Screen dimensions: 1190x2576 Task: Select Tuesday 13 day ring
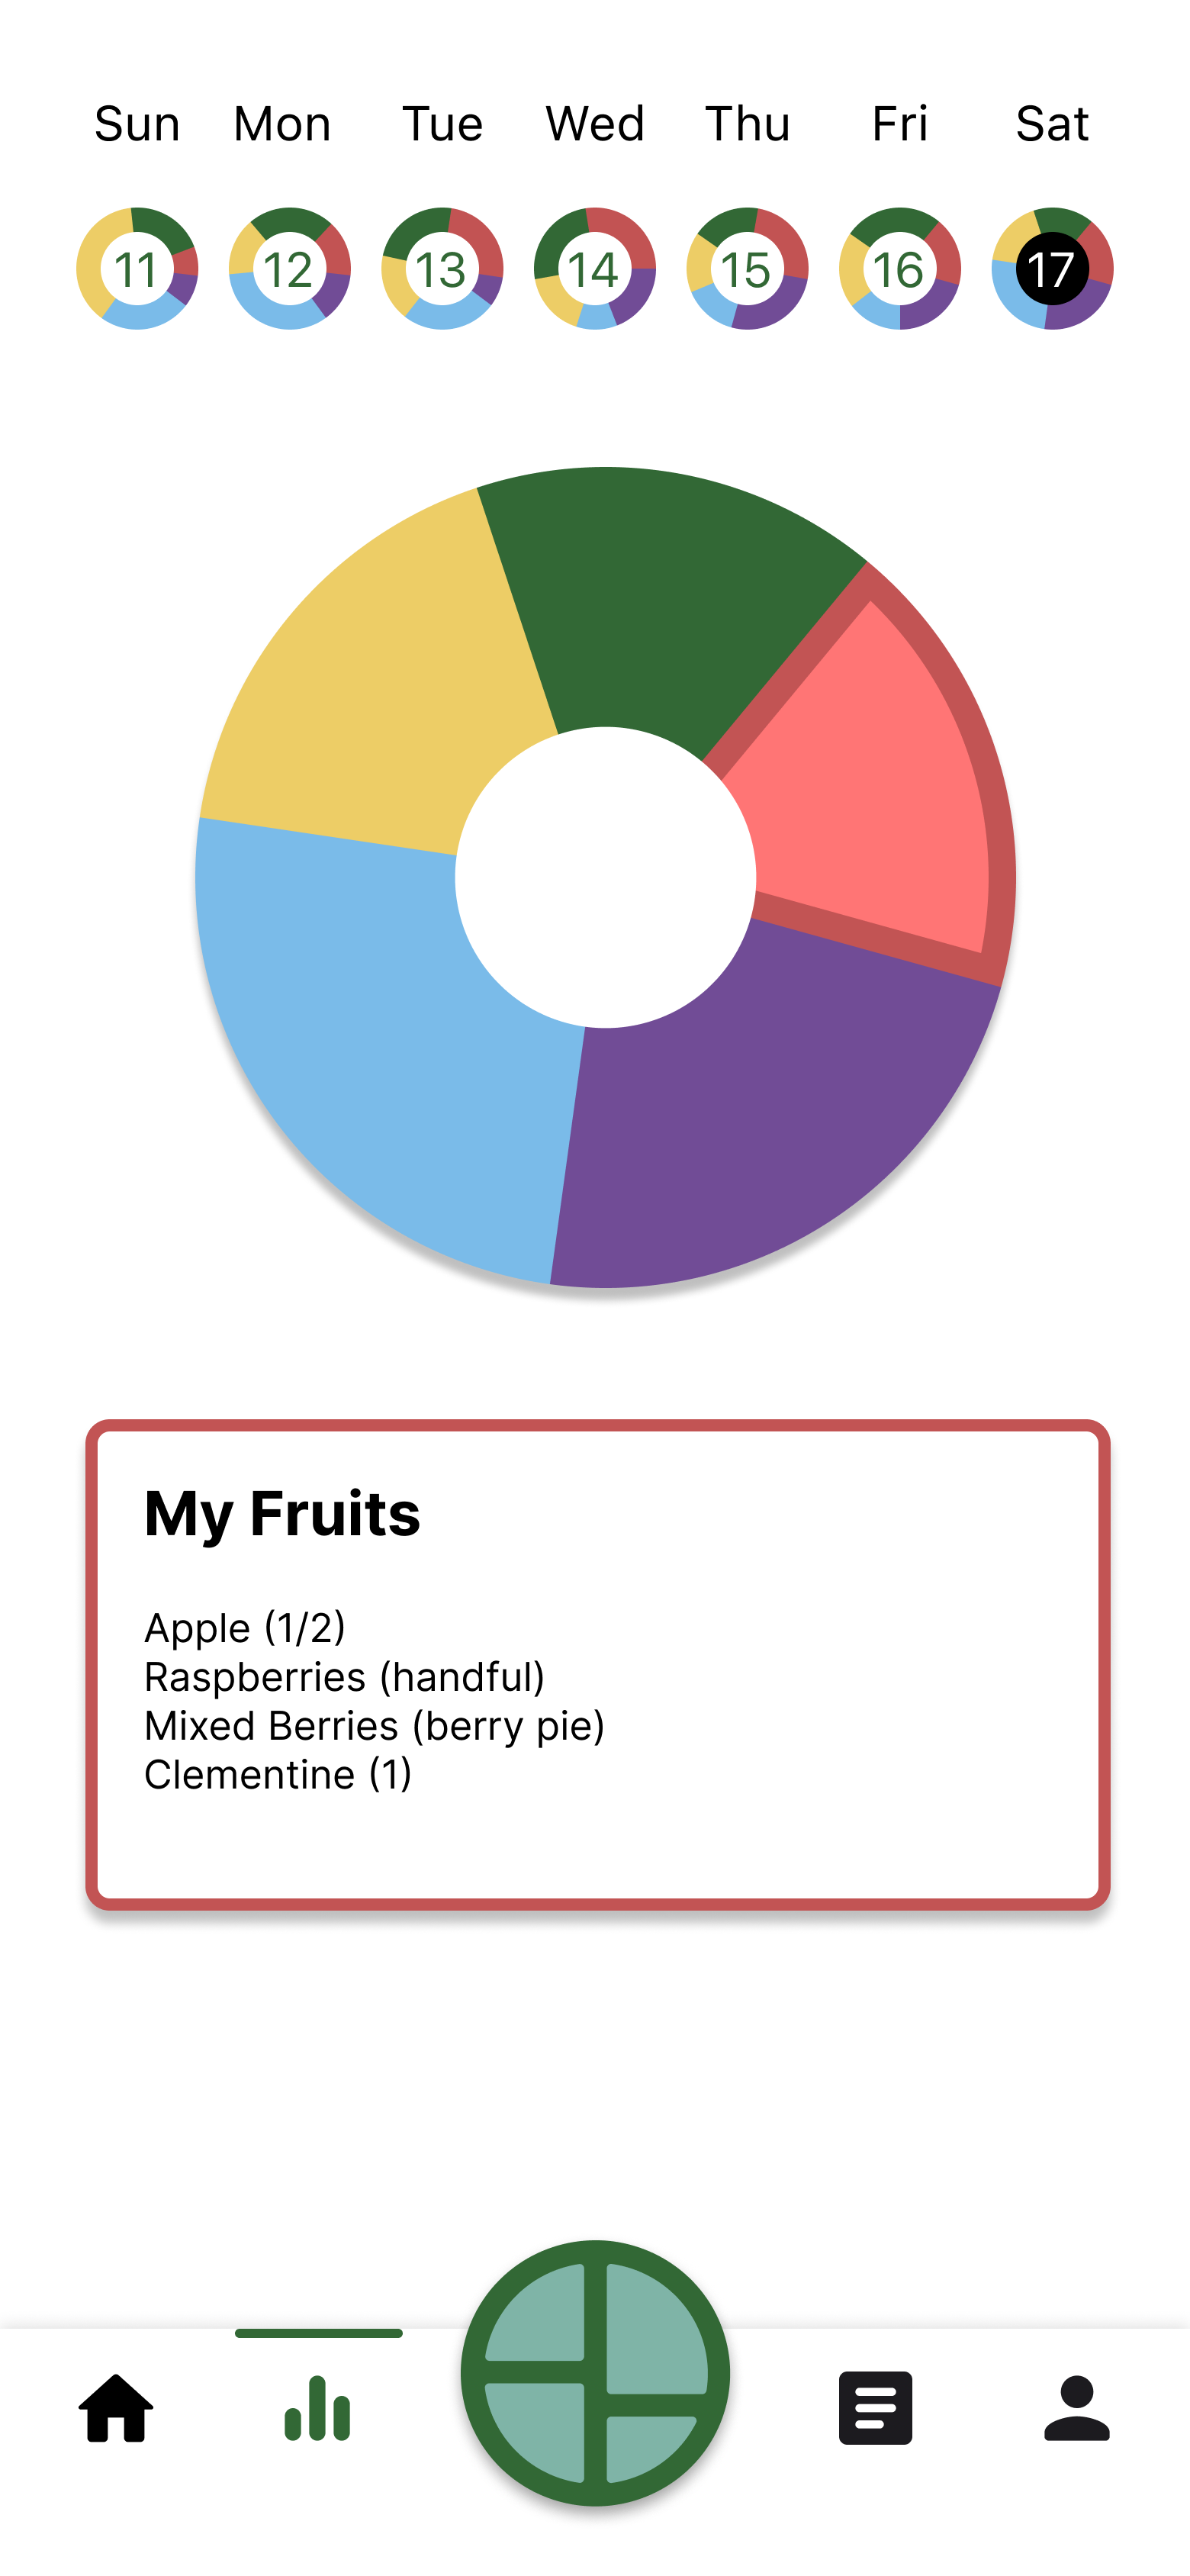point(442,268)
